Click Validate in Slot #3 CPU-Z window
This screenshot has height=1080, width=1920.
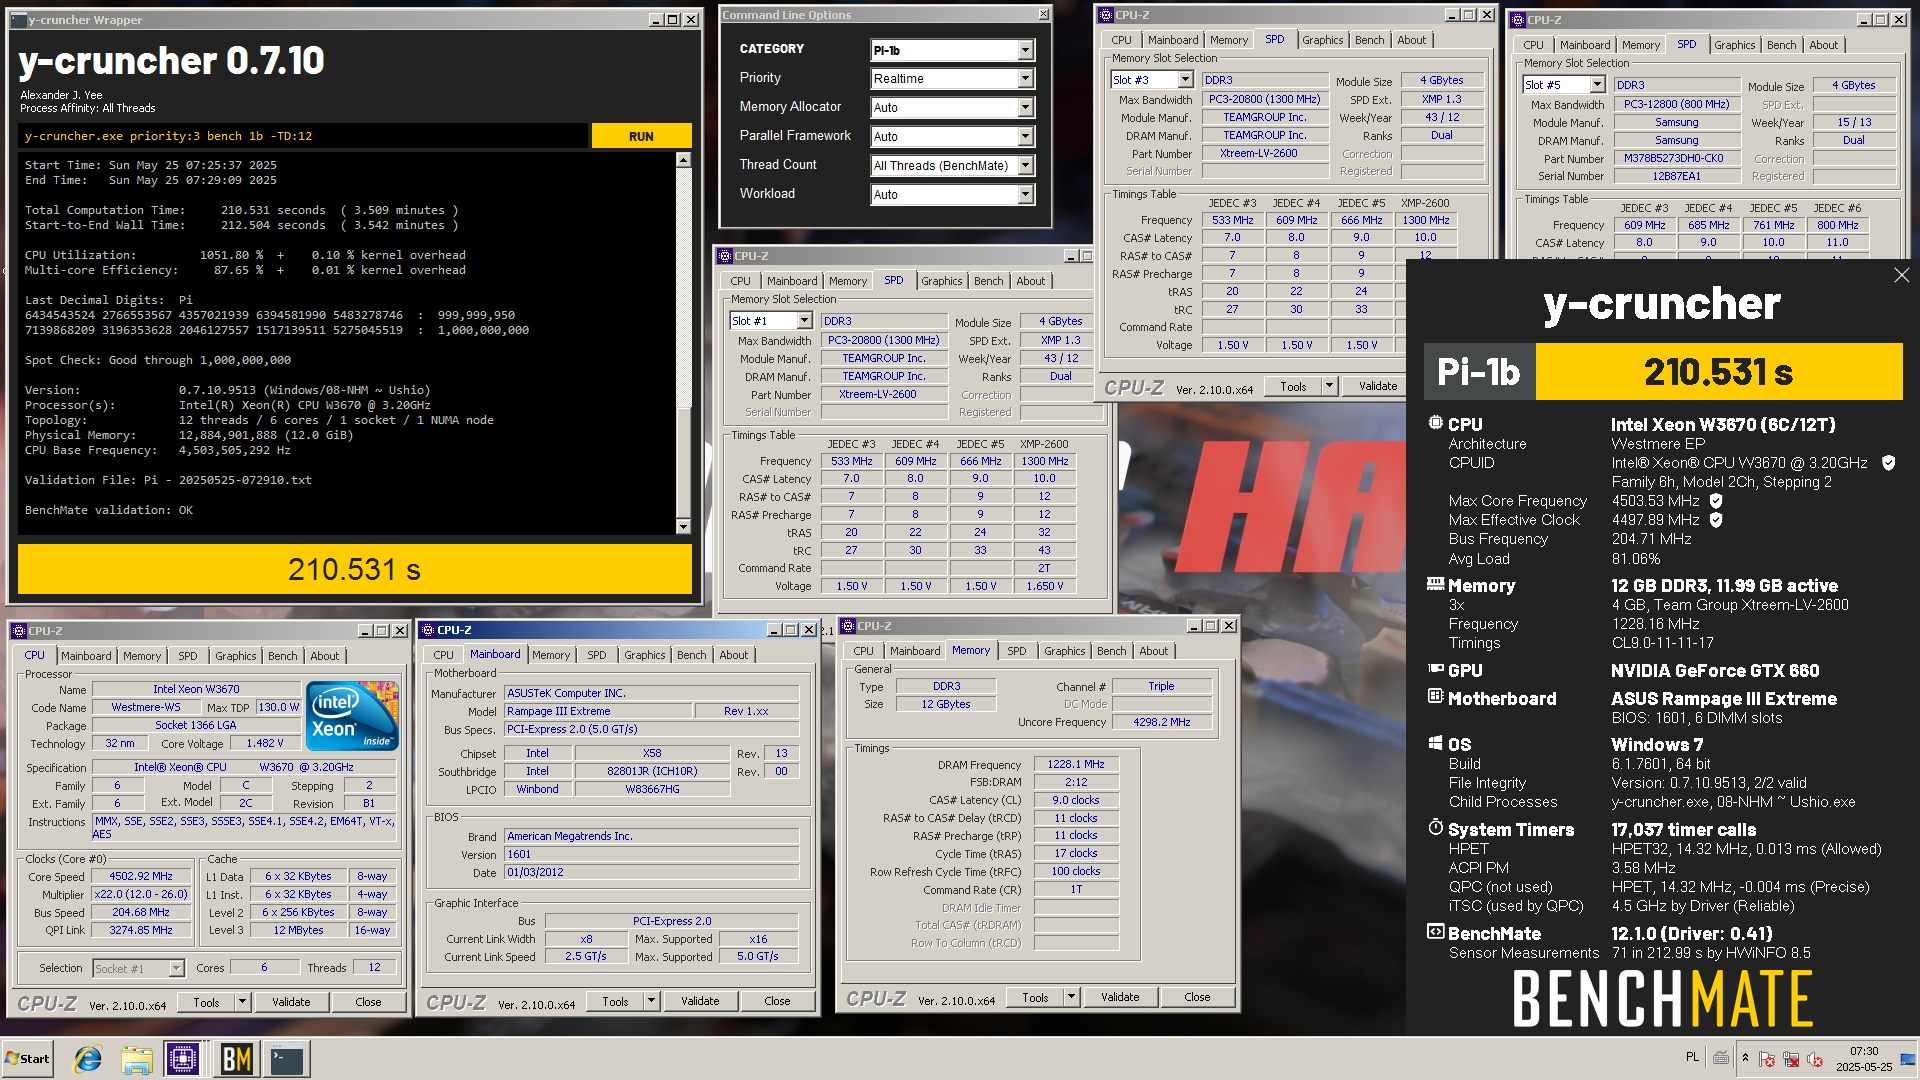(1378, 386)
